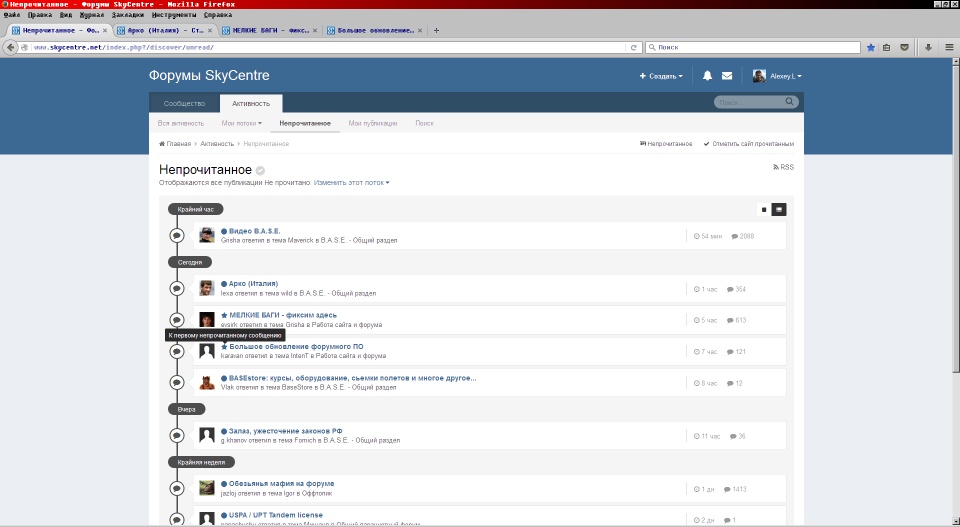The width and height of the screenshot is (960, 527).
Task: Close the МЕЛКИЕ БАГИ browser tab
Action: (315, 30)
